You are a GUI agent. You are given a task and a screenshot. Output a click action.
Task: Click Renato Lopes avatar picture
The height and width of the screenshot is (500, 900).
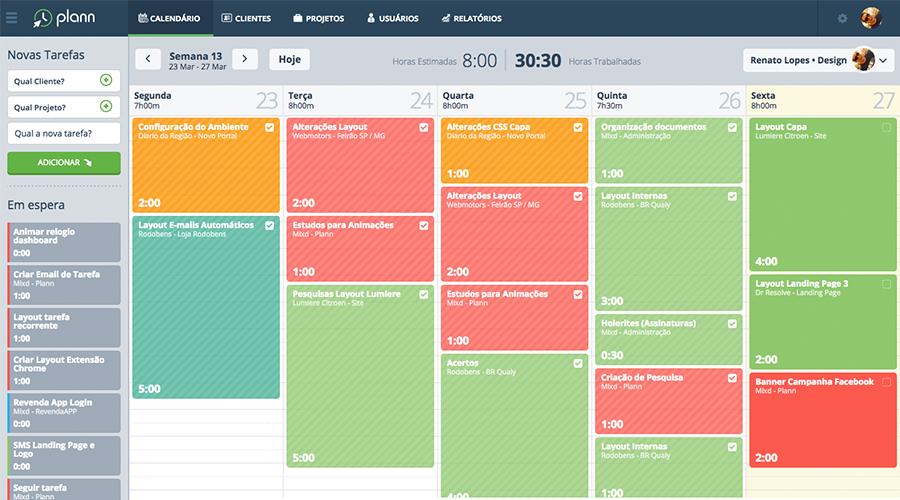[x=863, y=60]
